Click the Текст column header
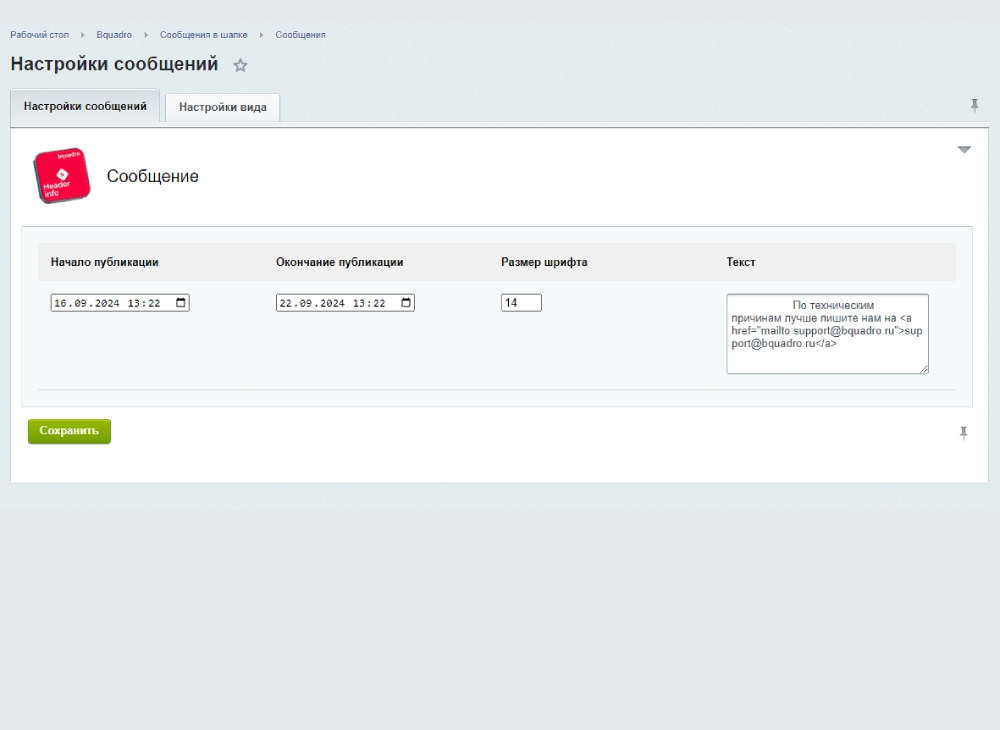The width and height of the screenshot is (1000, 730). [x=740, y=262]
